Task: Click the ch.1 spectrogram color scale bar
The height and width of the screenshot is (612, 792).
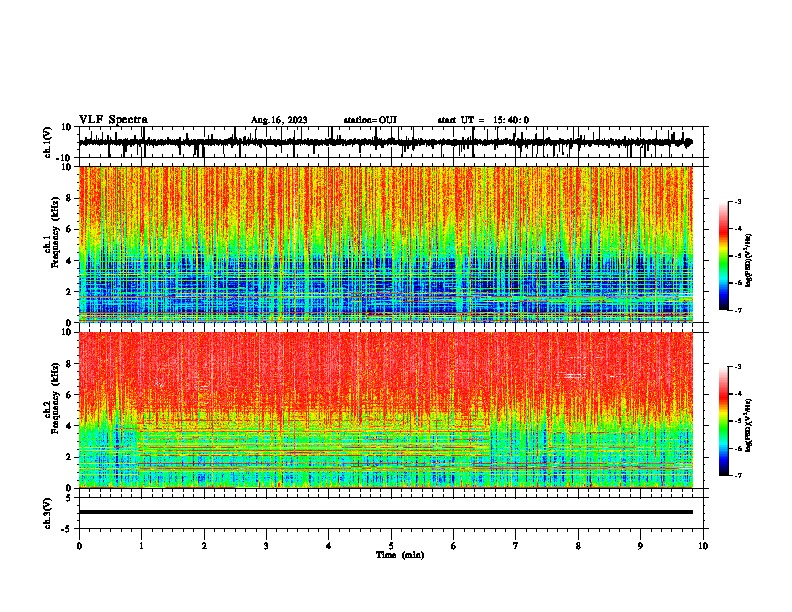Action: 724,256
